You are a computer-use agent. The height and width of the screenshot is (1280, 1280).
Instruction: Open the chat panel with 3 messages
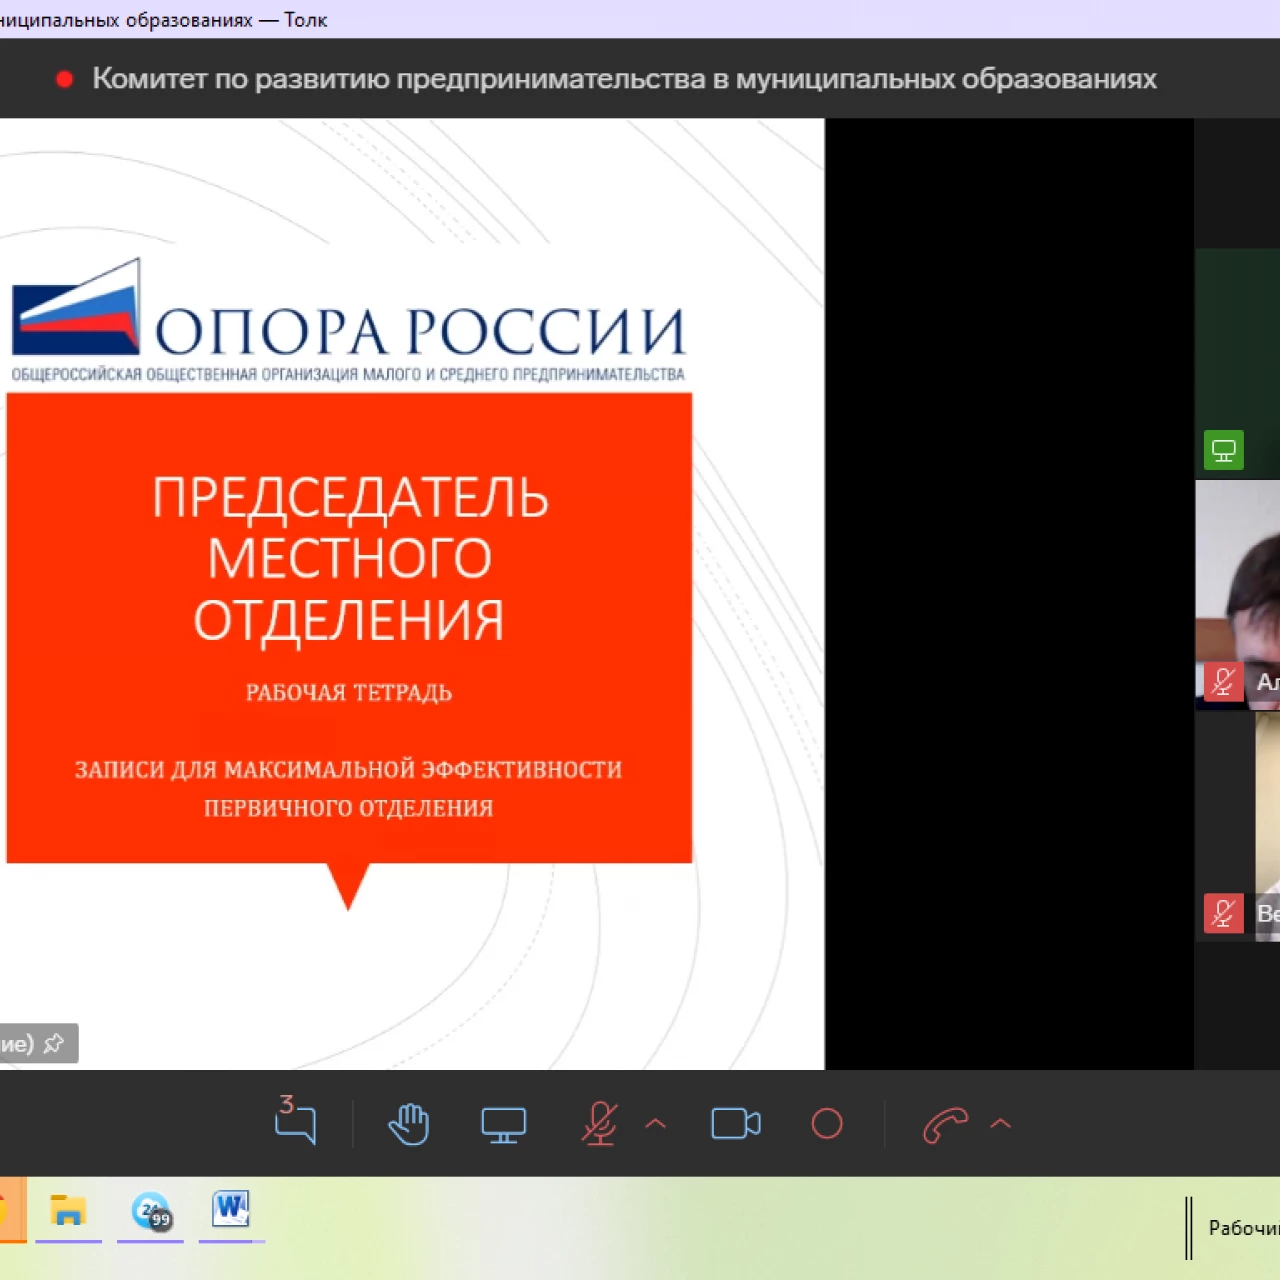[296, 1120]
